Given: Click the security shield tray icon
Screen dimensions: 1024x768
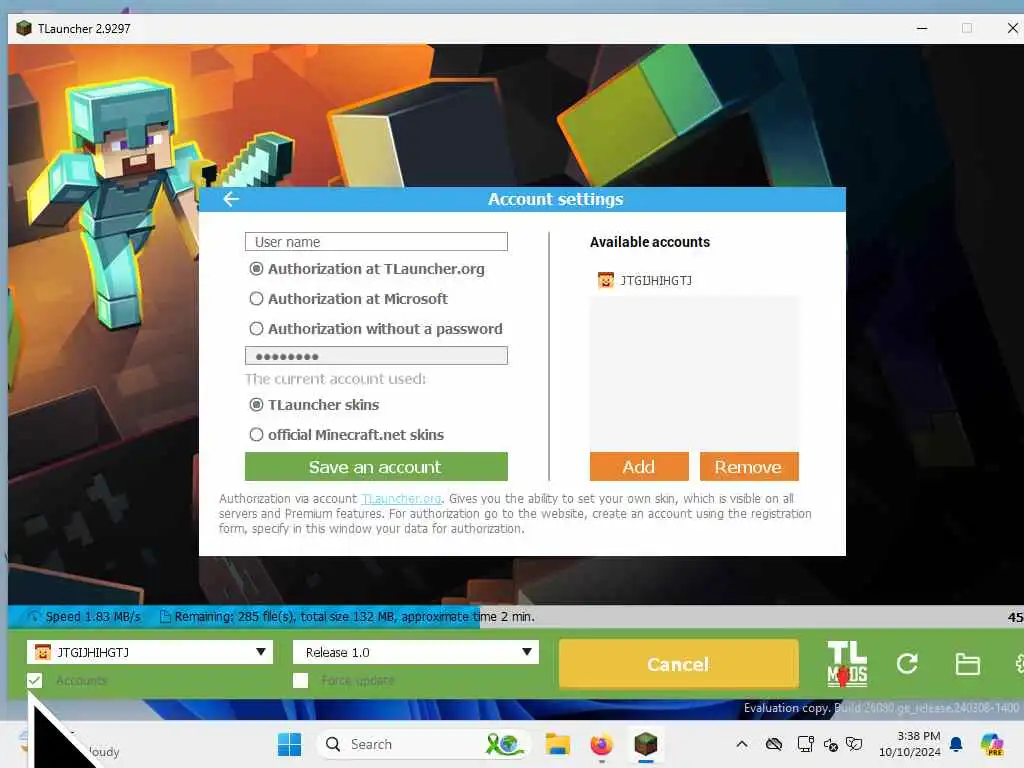Looking at the screenshot, I should tap(854, 744).
